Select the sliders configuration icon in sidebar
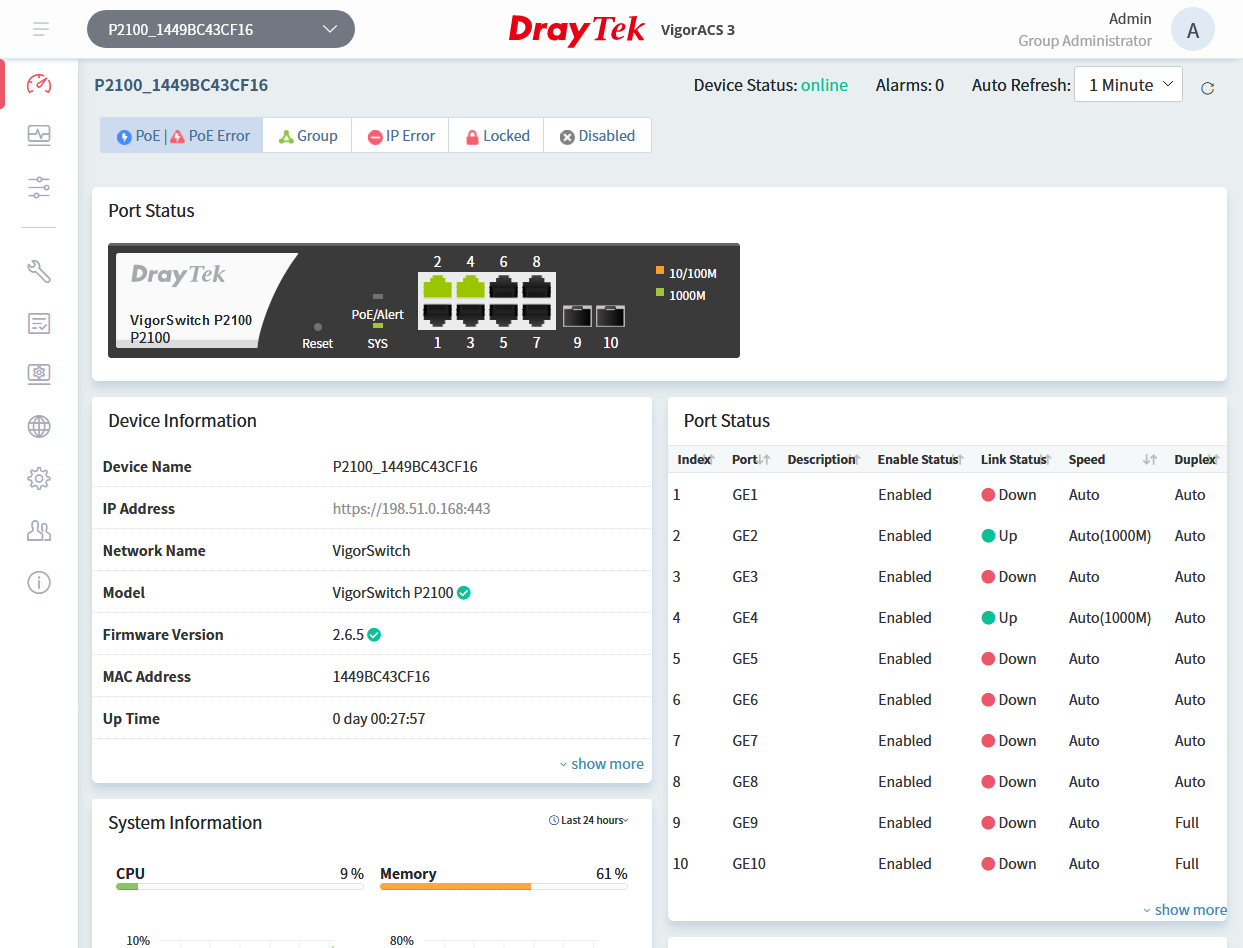This screenshot has width=1243, height=948. pyautogui.click(x=39, y=187)
